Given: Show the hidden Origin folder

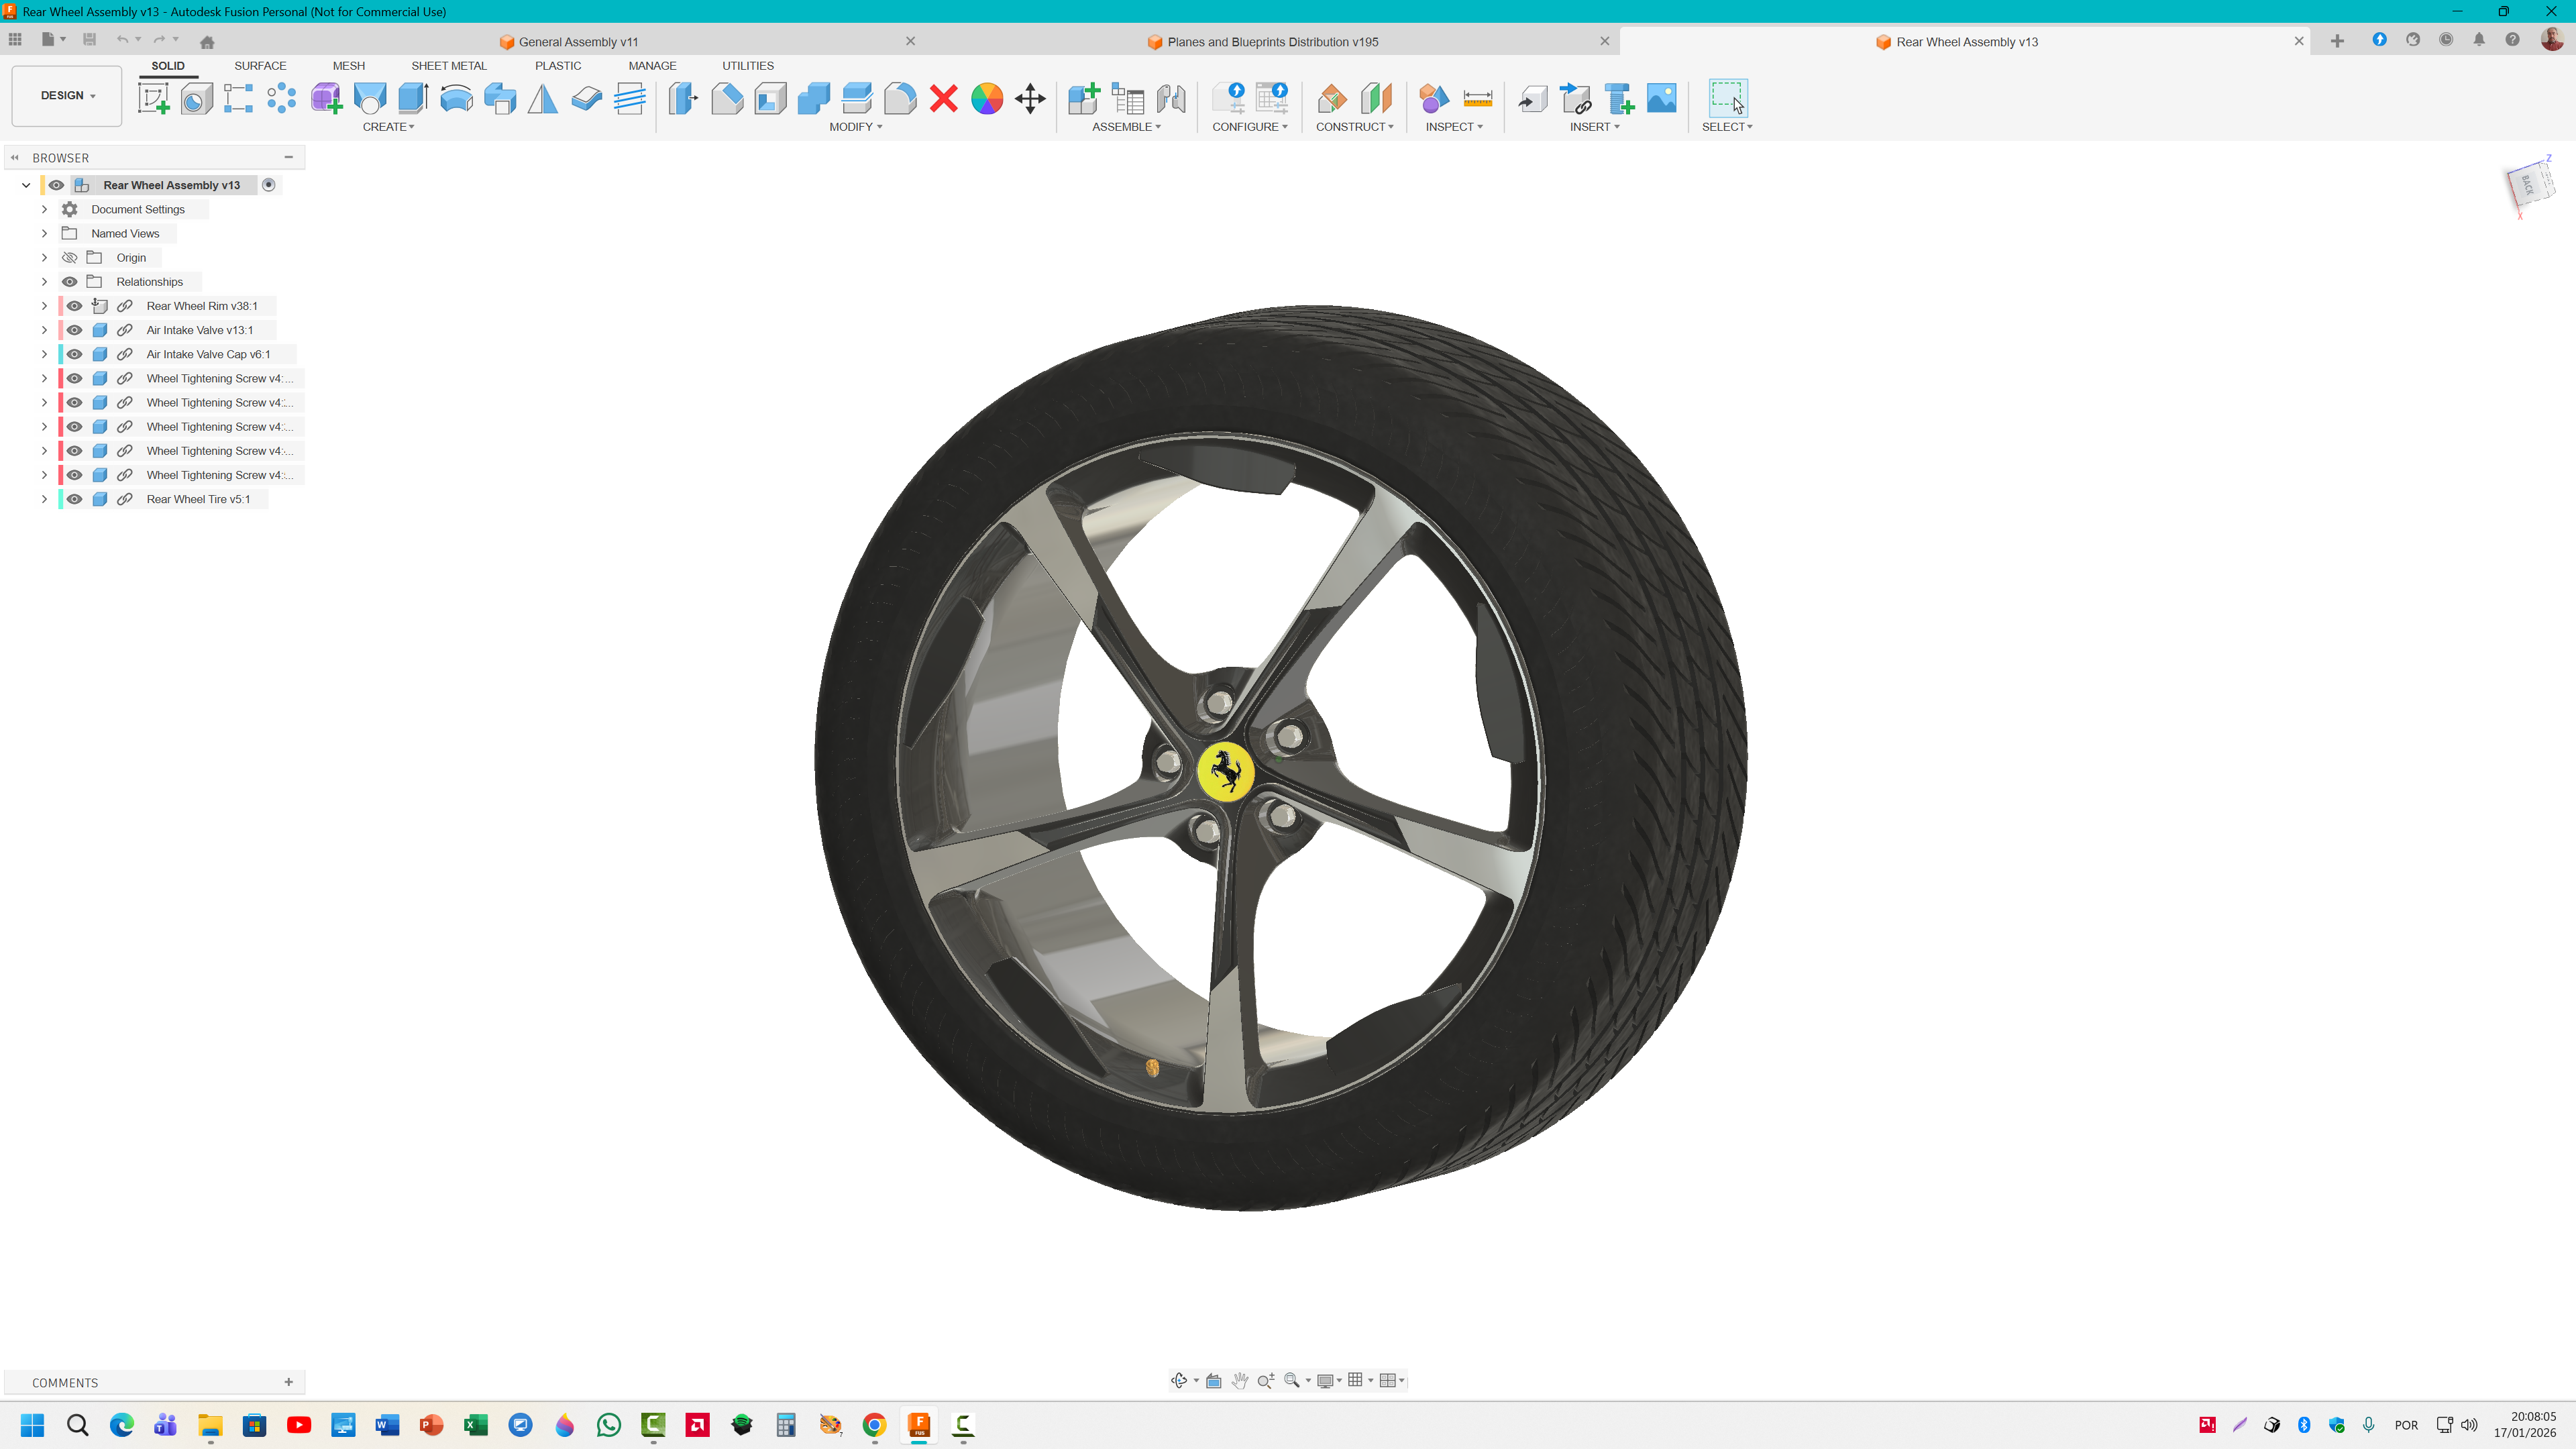Looking at the screenshot, I should pyautogui.click(x=70, y=258).
